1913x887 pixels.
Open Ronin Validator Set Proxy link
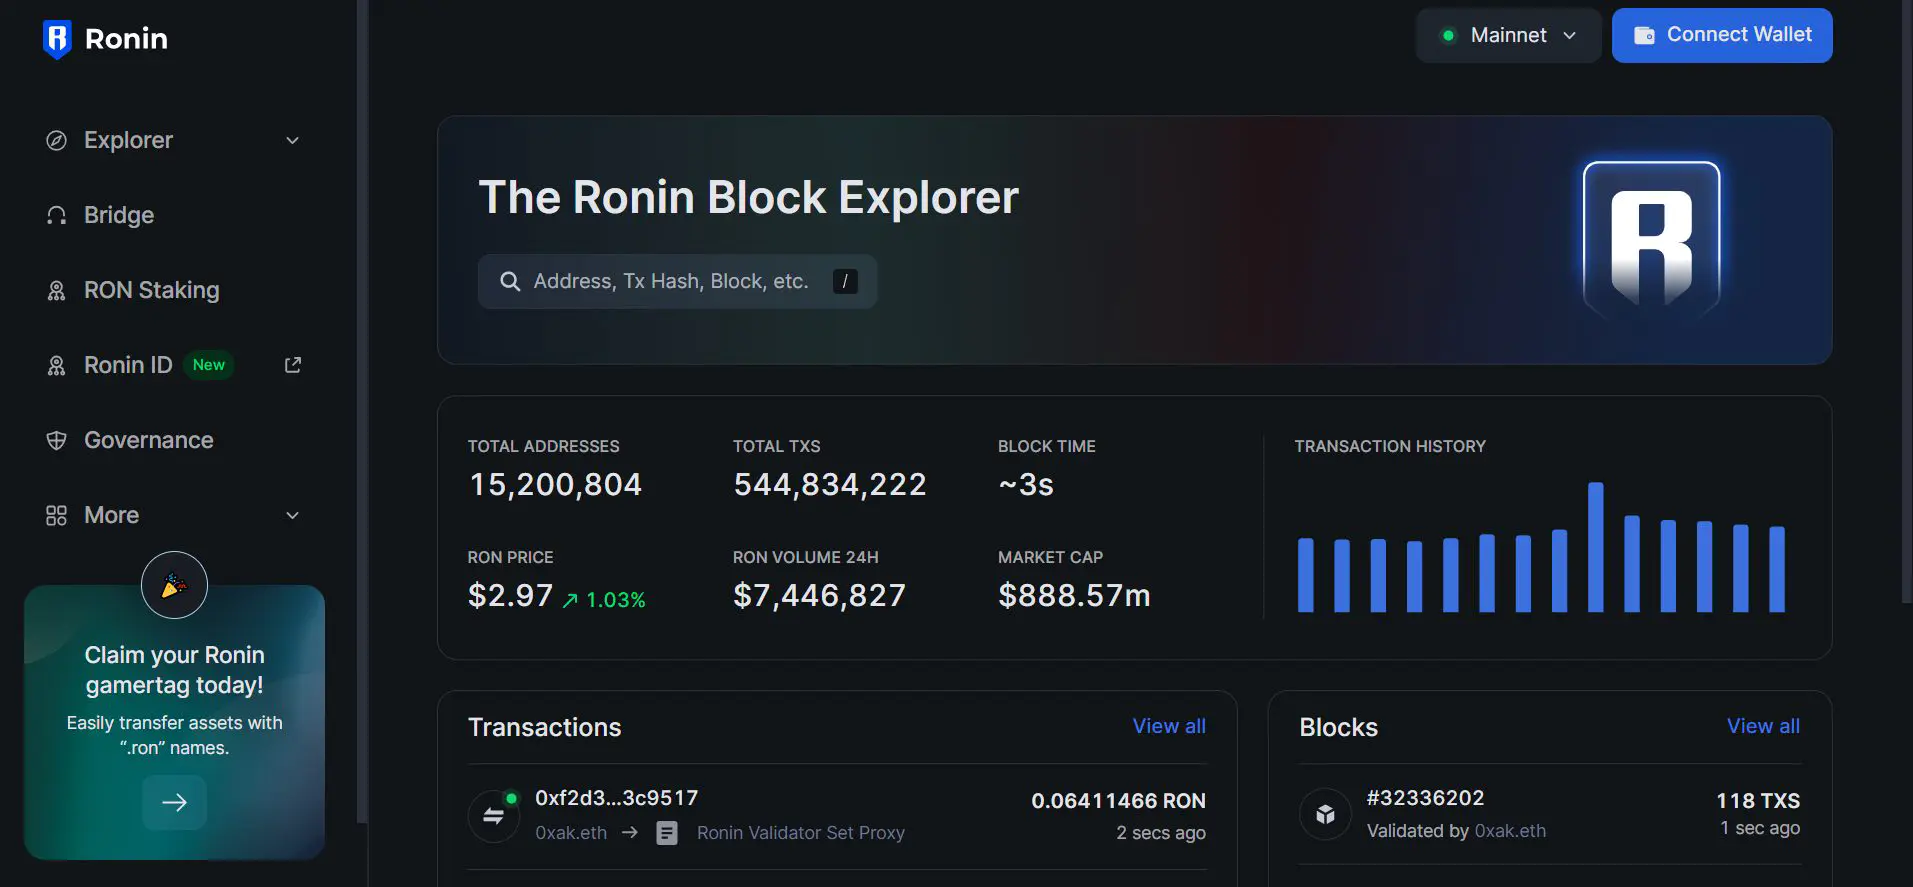pyautogui.click(x=801, y=832)
